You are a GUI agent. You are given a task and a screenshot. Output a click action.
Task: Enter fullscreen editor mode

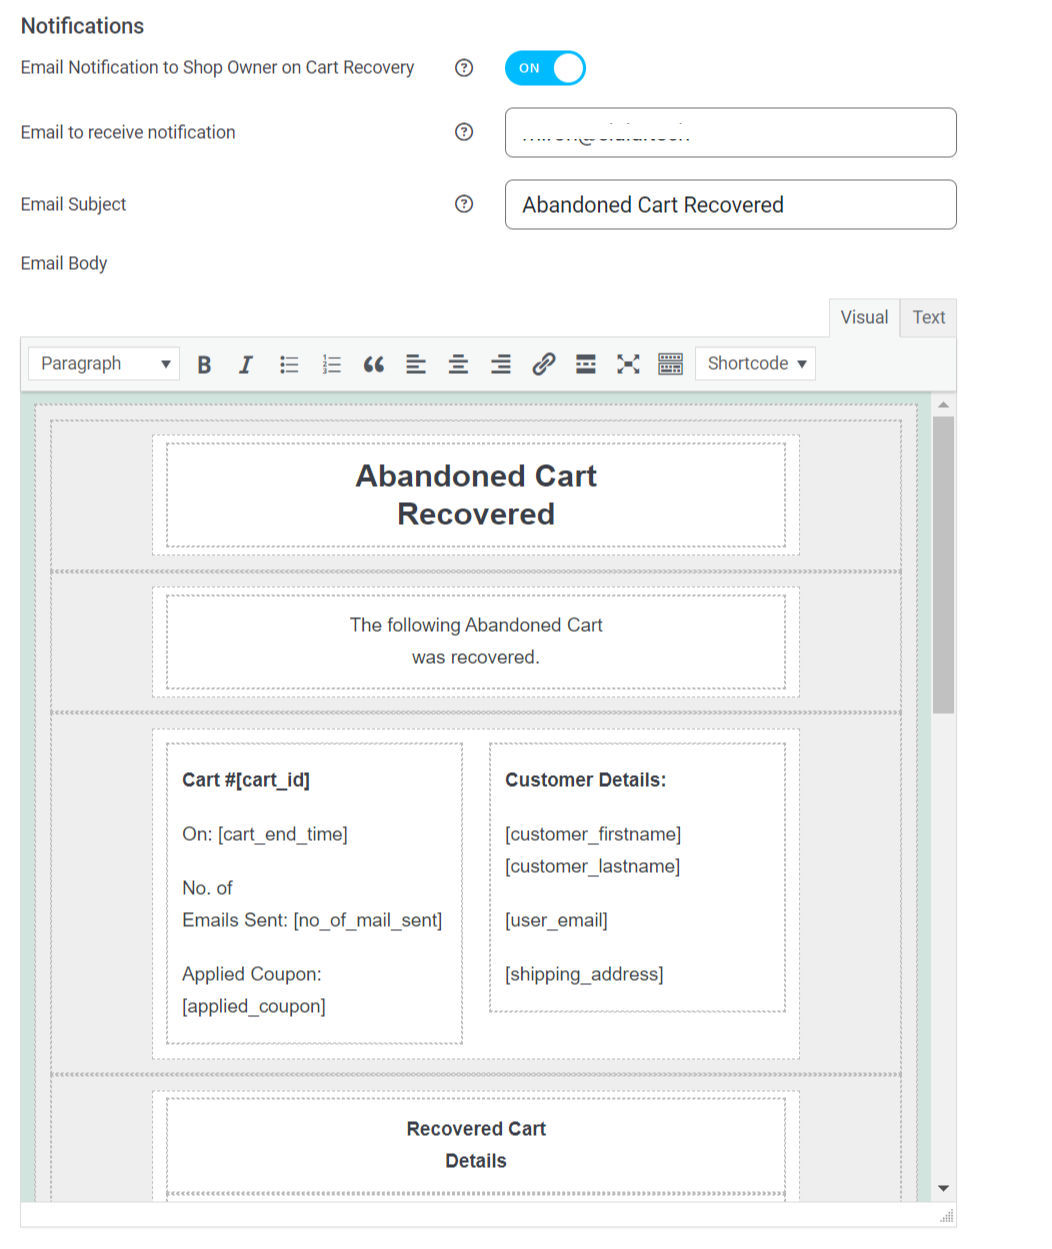628,364
